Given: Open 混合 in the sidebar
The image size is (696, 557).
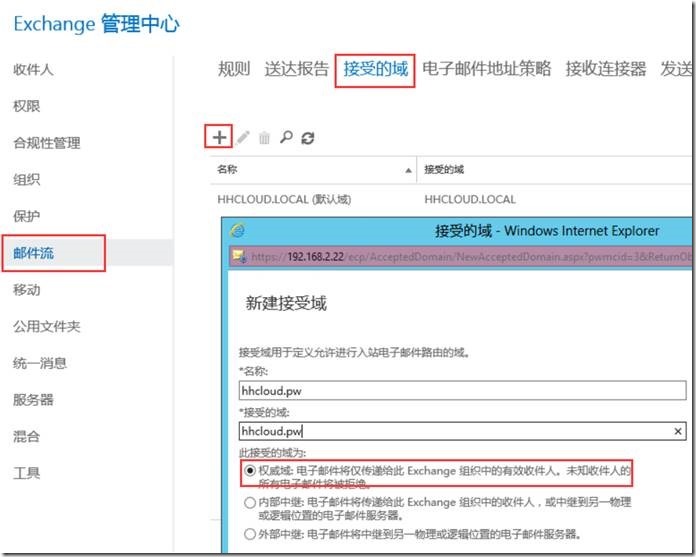Looking at the screenshot, I should tap(27, 436).
